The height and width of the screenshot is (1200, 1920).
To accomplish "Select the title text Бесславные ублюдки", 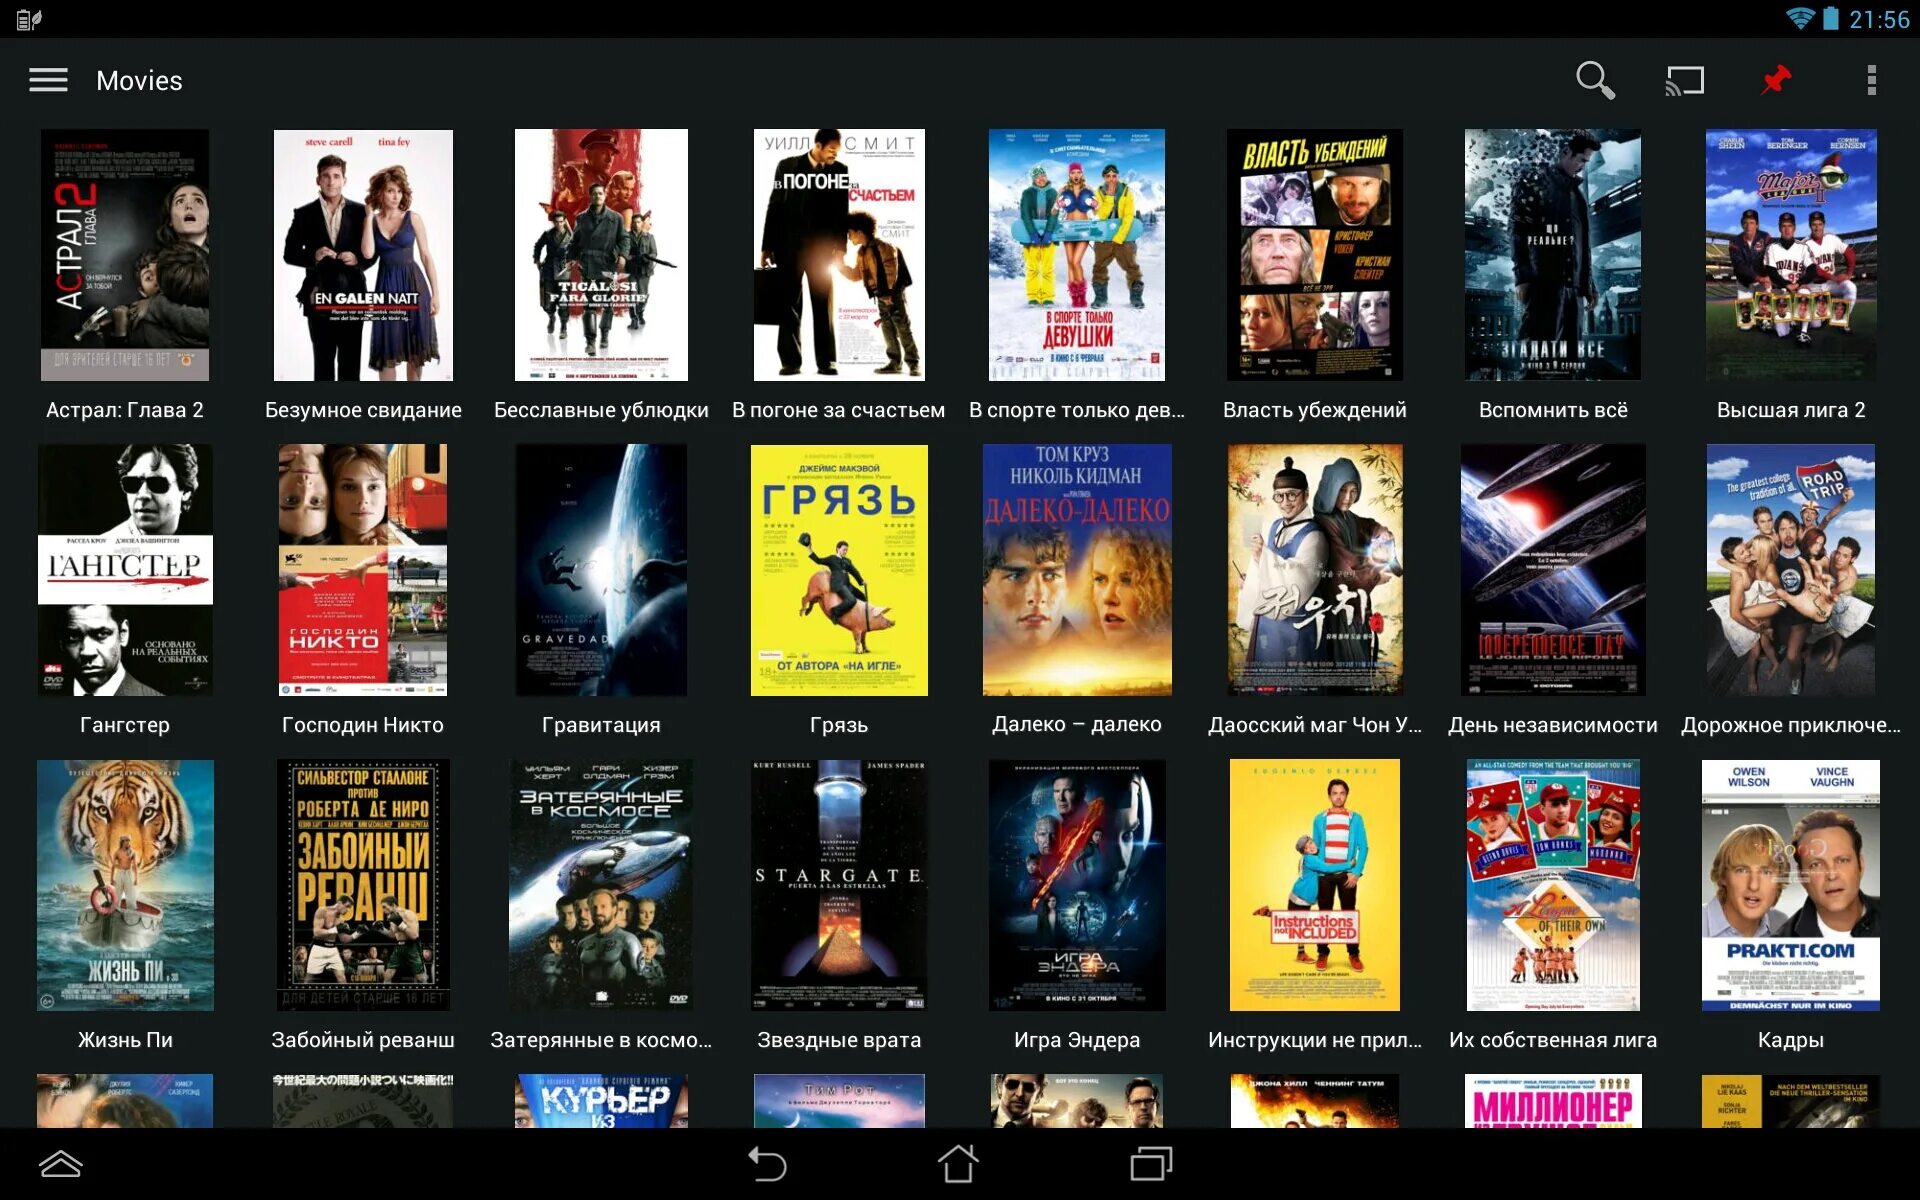I will pyautogui.click(x=601, y=410).
